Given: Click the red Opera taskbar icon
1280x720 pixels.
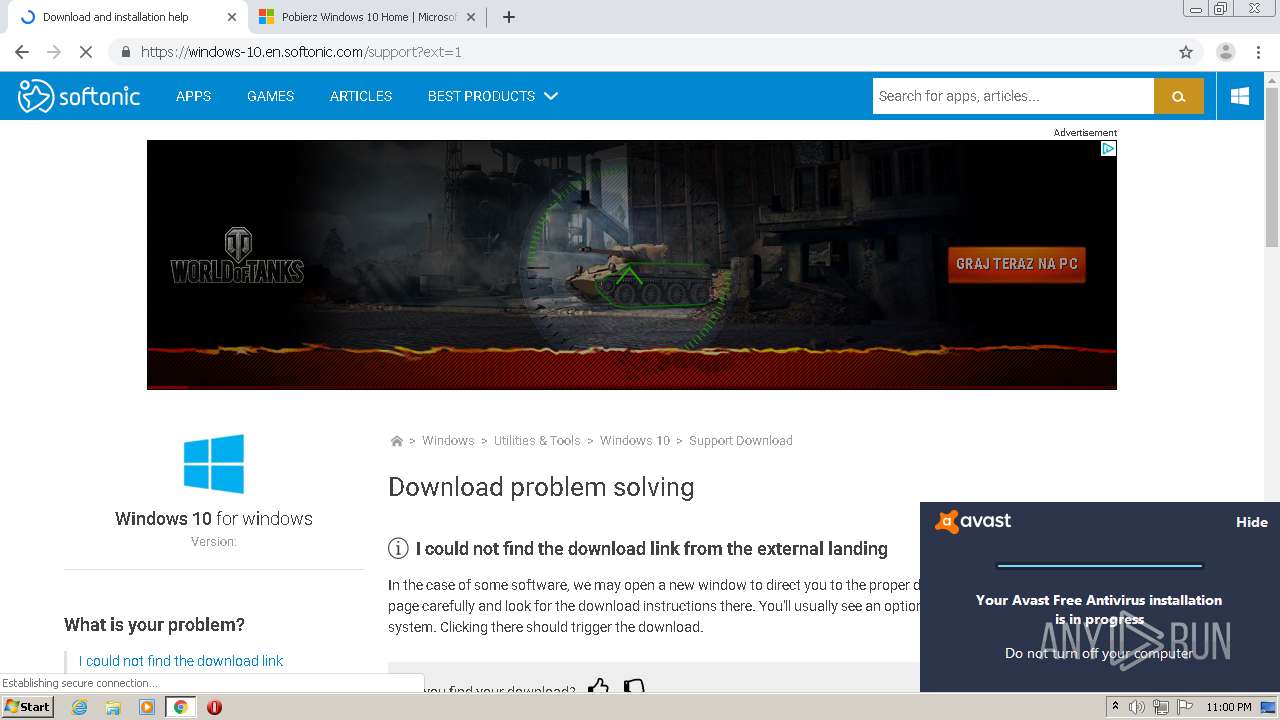Looking at the screenshot, I should [x=214, y=707].
